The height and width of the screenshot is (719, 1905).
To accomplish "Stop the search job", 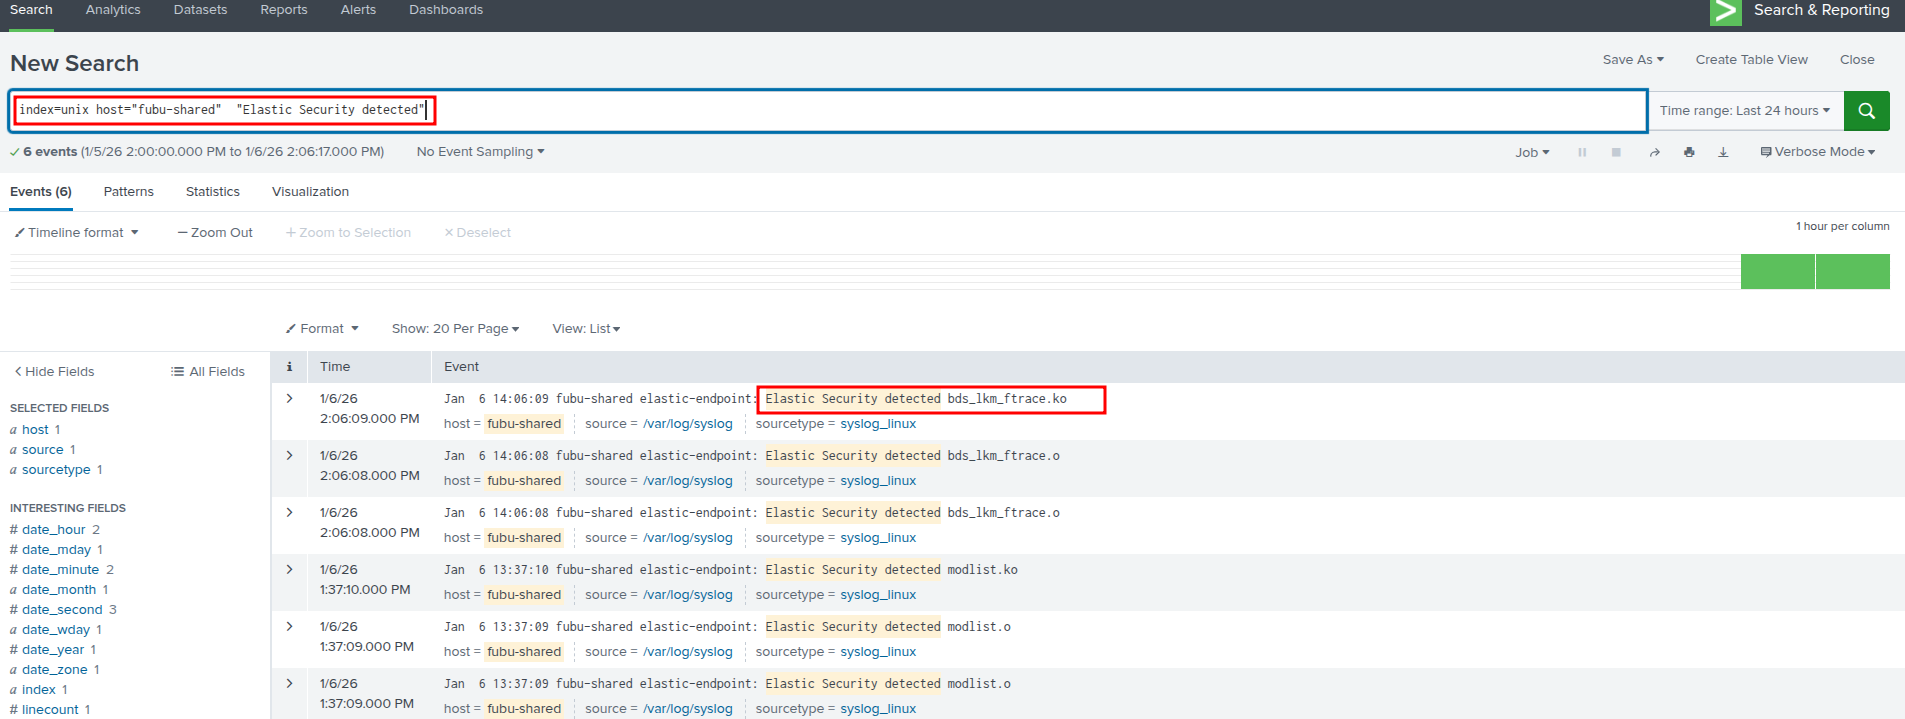I will [1616, 153].
